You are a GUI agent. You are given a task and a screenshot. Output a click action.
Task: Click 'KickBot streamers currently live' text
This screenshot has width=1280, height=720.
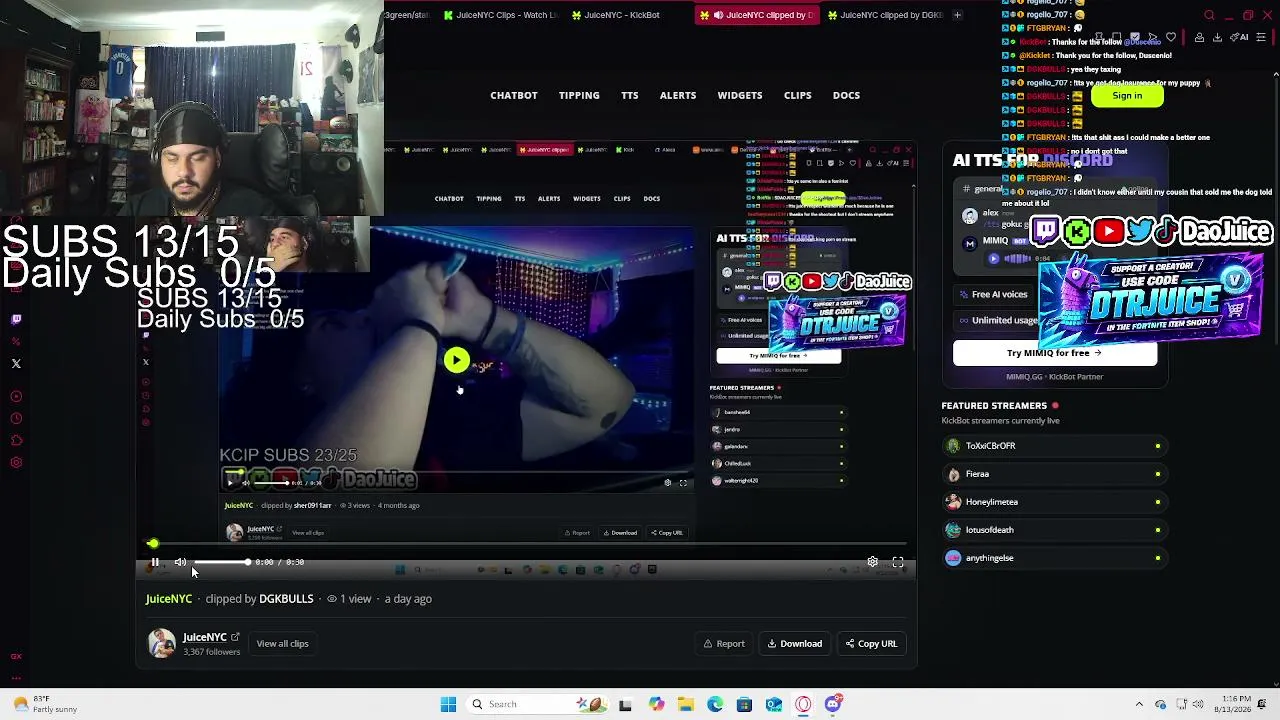[x=1001, y=421]
